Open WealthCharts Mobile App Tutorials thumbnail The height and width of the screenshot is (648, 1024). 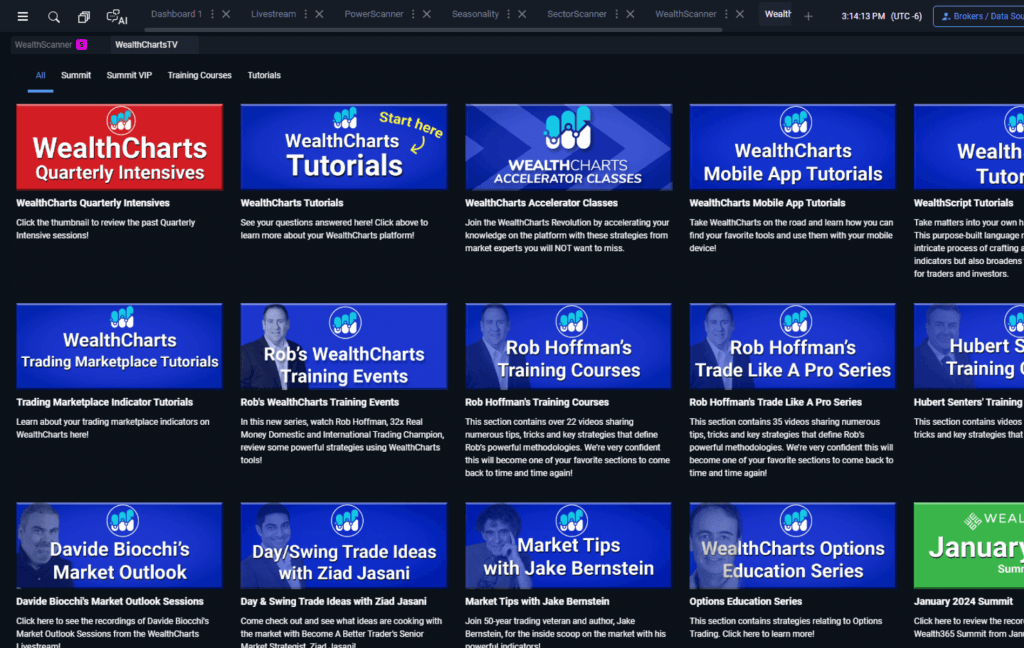[x=793, y=147]
